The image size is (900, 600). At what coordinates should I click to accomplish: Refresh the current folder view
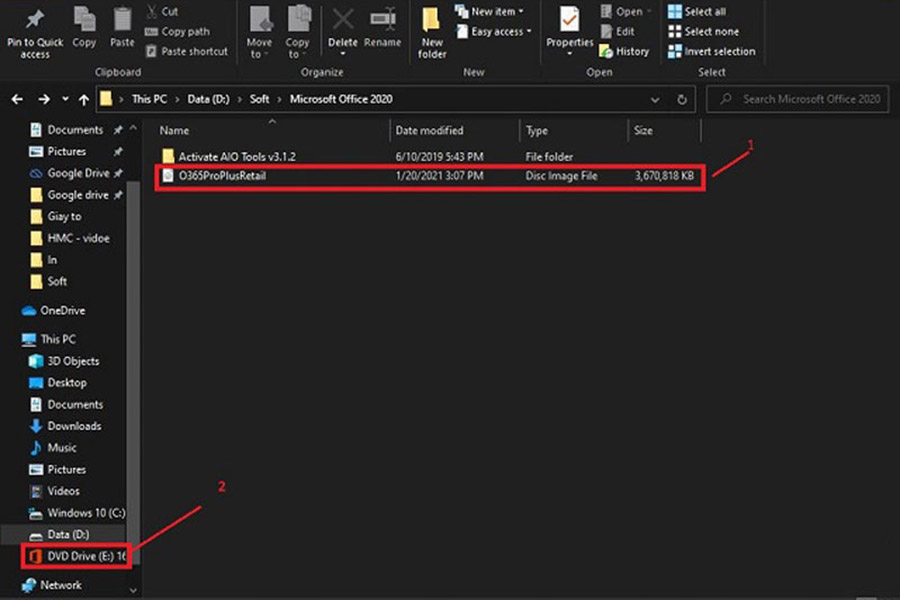pos(682,100)
